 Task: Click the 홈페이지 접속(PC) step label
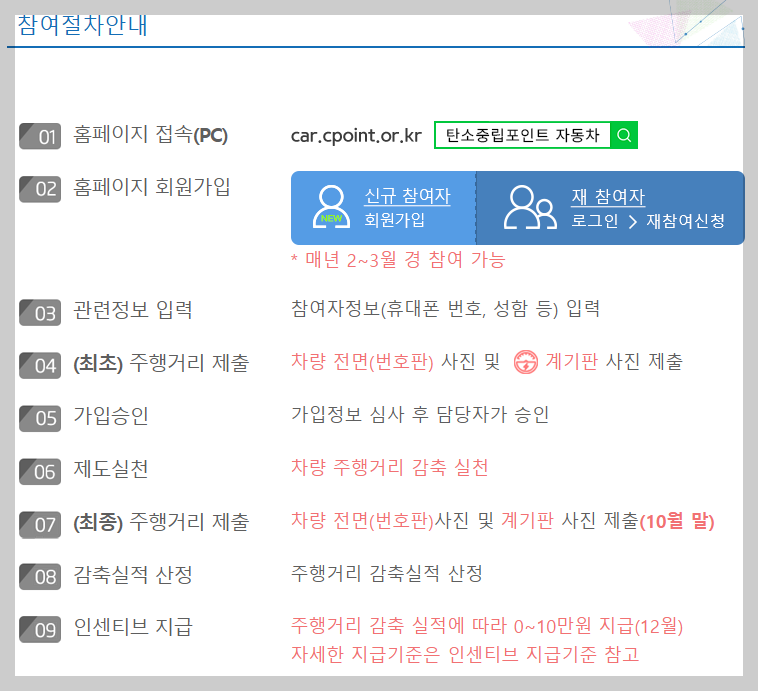(x=150, y=134)
